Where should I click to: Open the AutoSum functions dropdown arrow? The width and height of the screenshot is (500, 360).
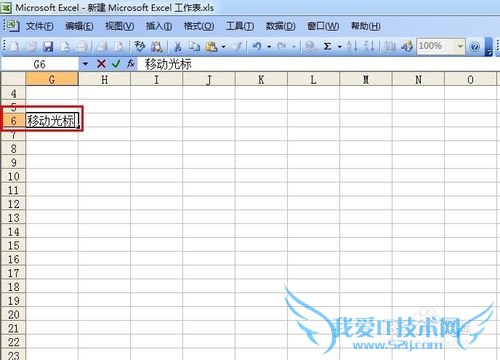(x=340, y=46)
